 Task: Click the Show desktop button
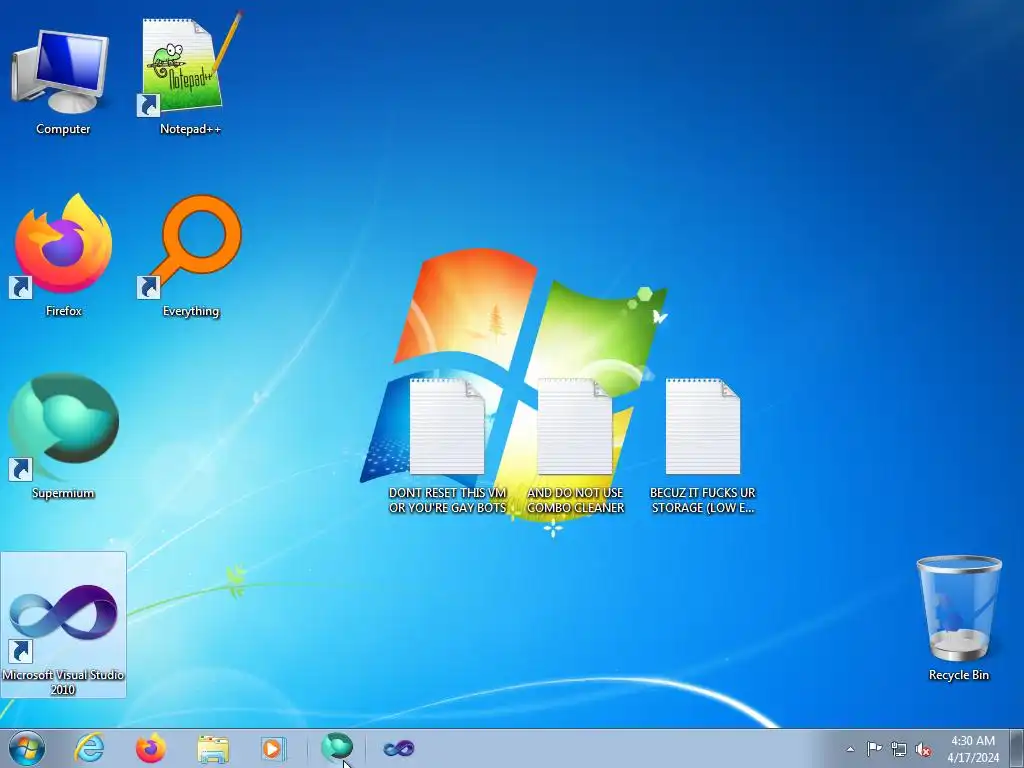[x=1017, y=748]
